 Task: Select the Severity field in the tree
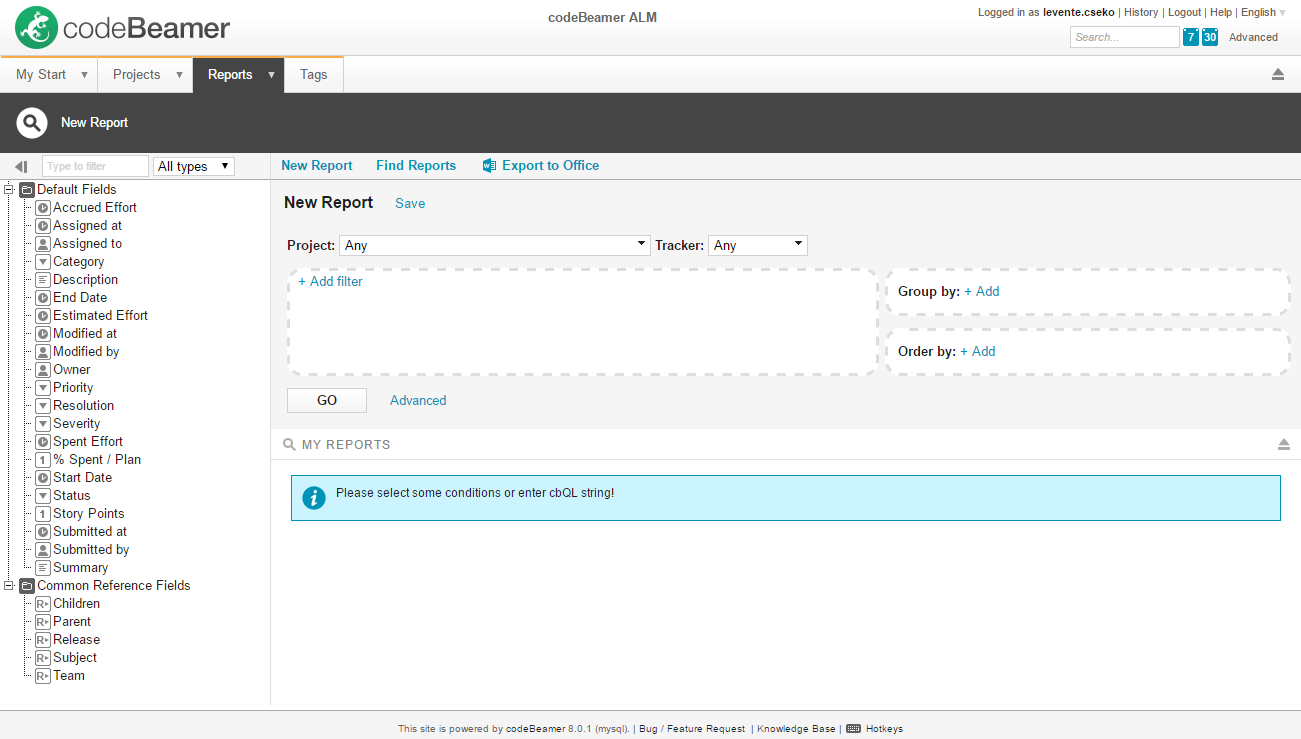(77, 424)
